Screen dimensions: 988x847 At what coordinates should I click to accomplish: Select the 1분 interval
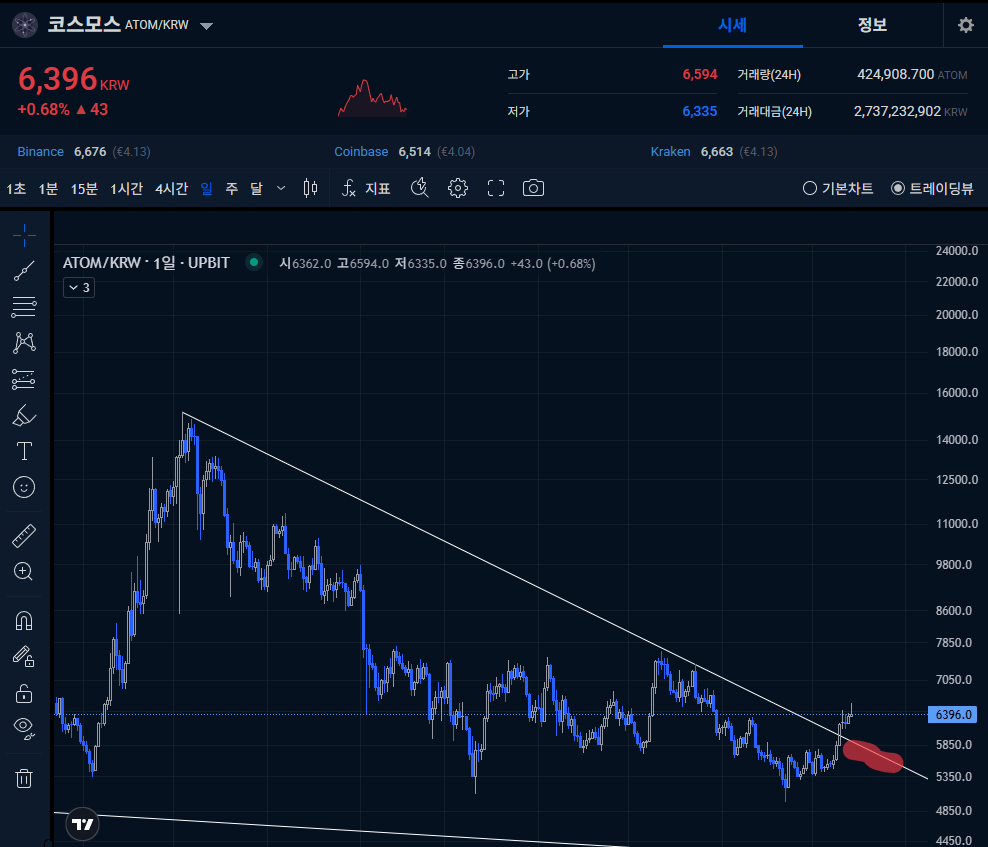pos(48,188)
